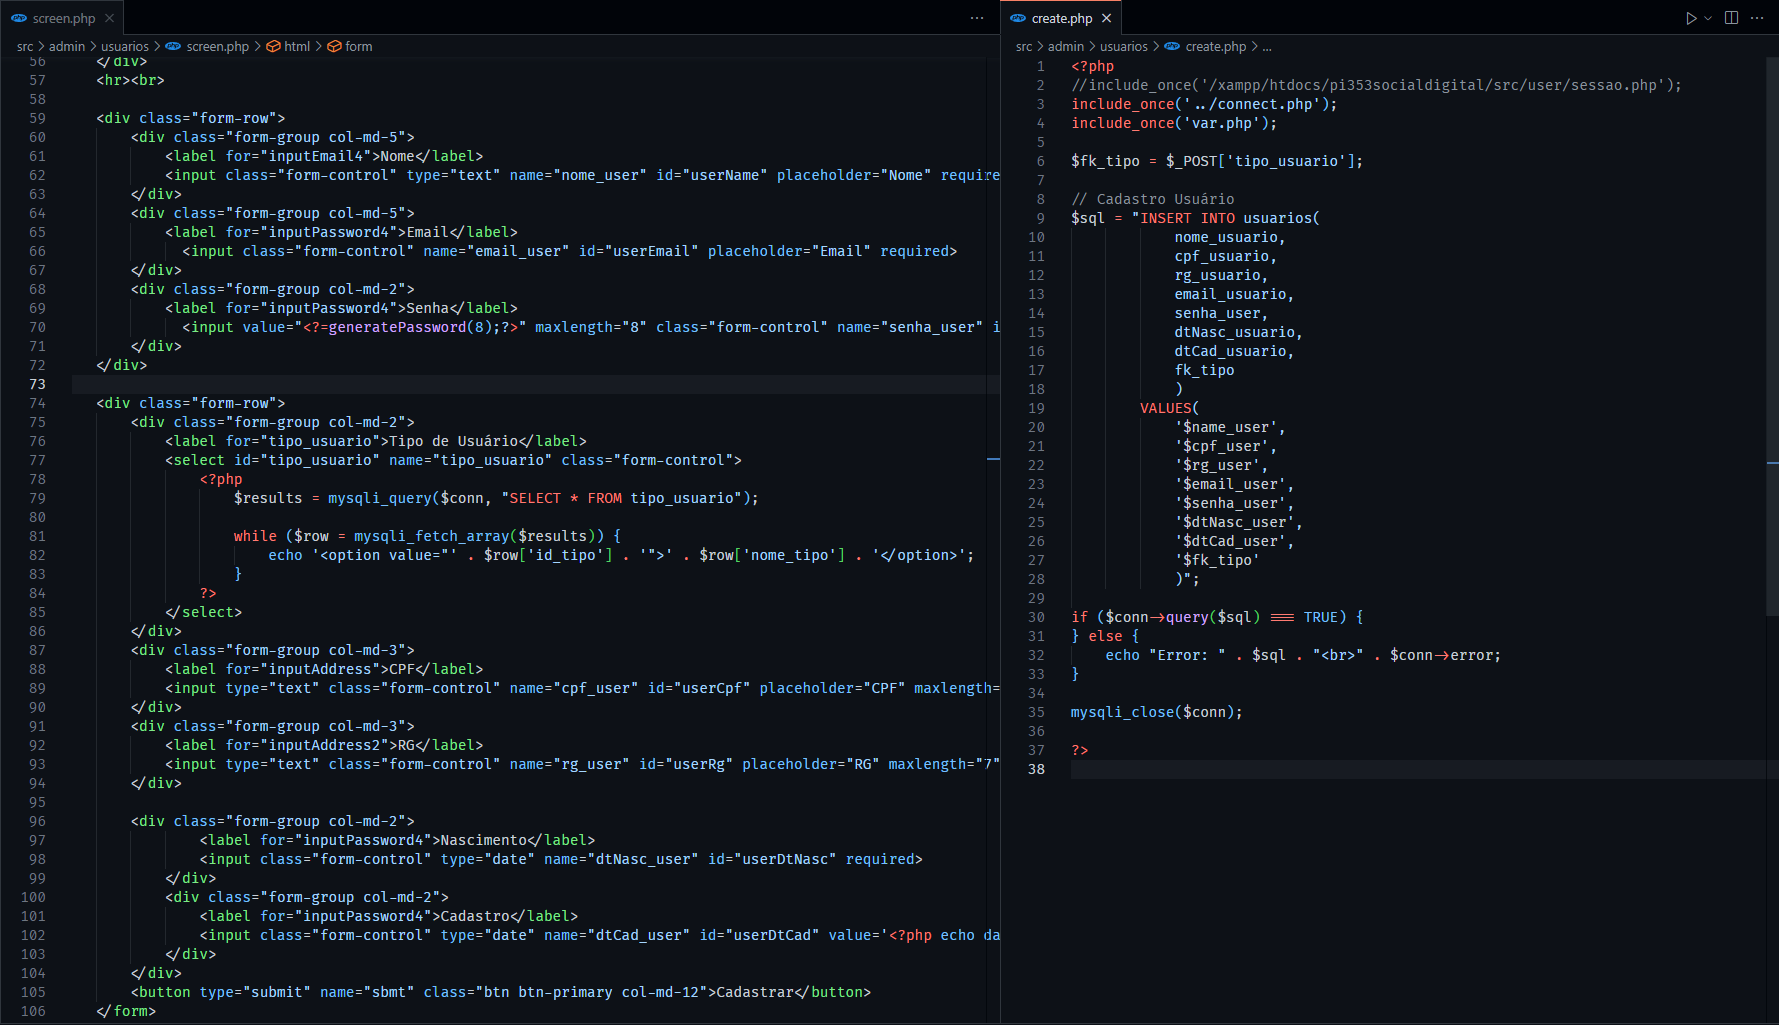
Task: Click "include_once('var.php');" in create.php
Action: click(1174, 123)
